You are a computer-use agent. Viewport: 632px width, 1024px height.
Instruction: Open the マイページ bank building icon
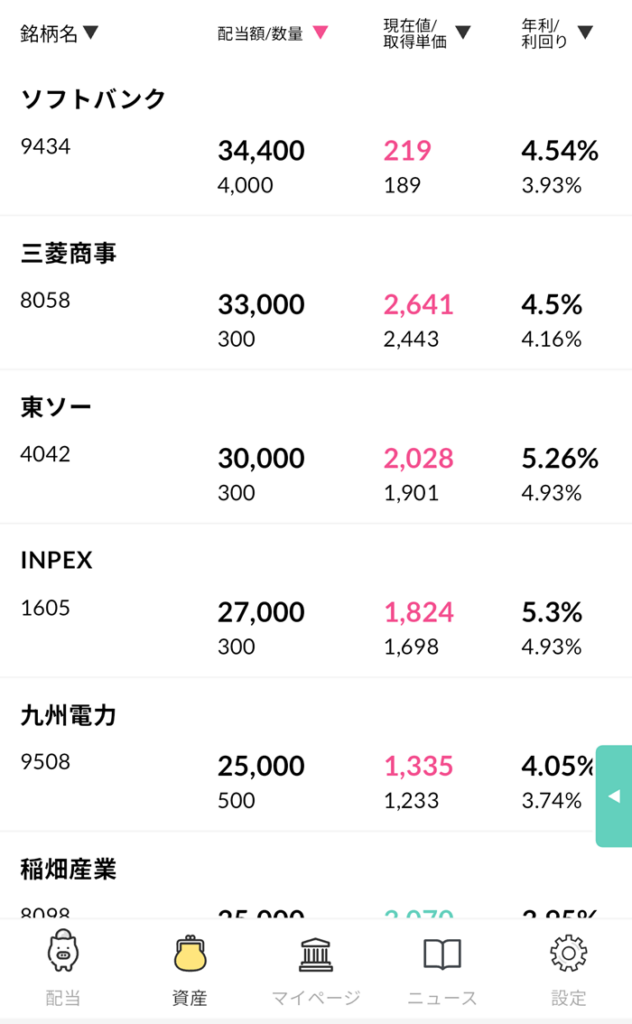point(315,954)
